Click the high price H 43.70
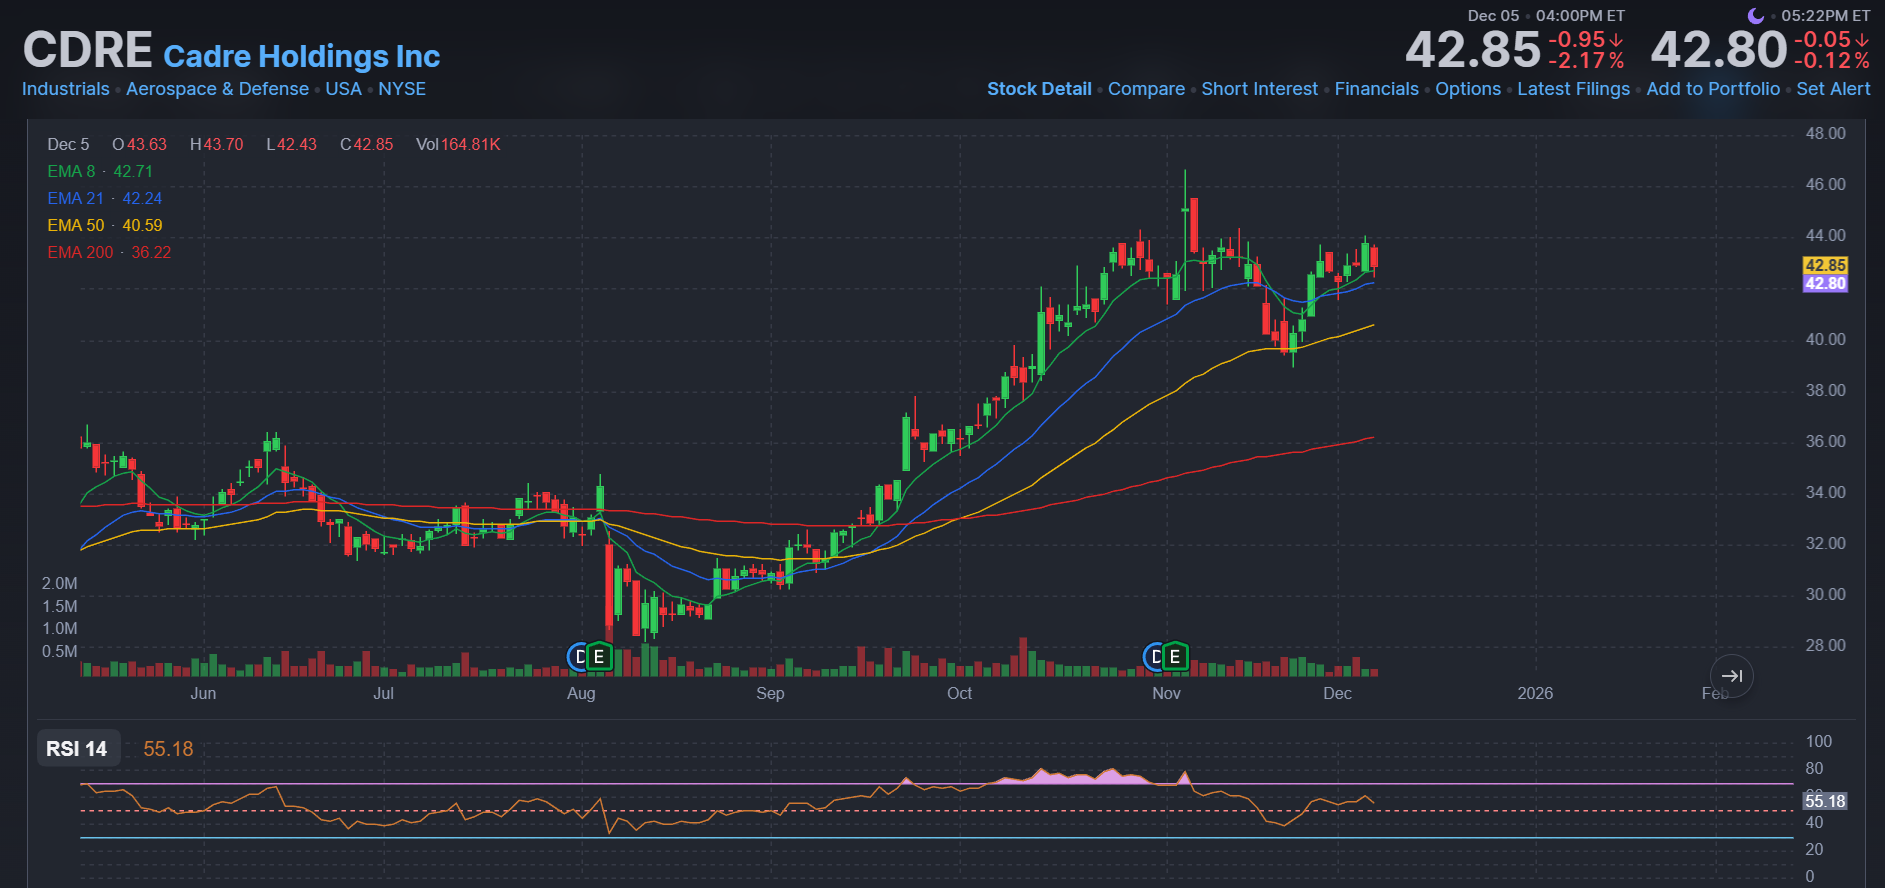 [x=216, y=144]
